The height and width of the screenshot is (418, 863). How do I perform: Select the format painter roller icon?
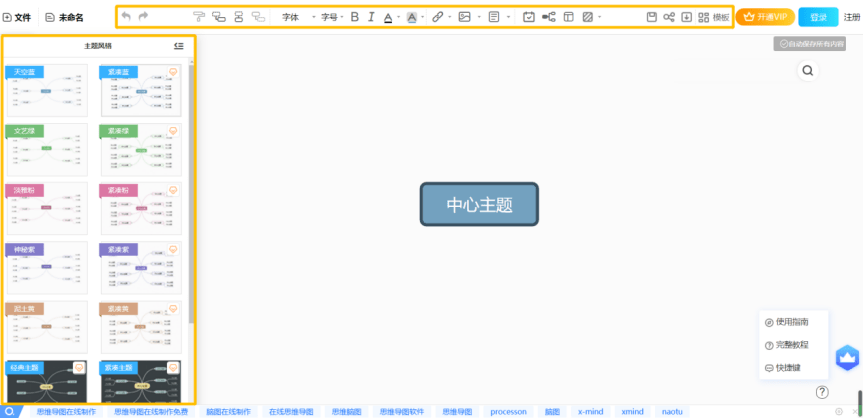point(199,17)
